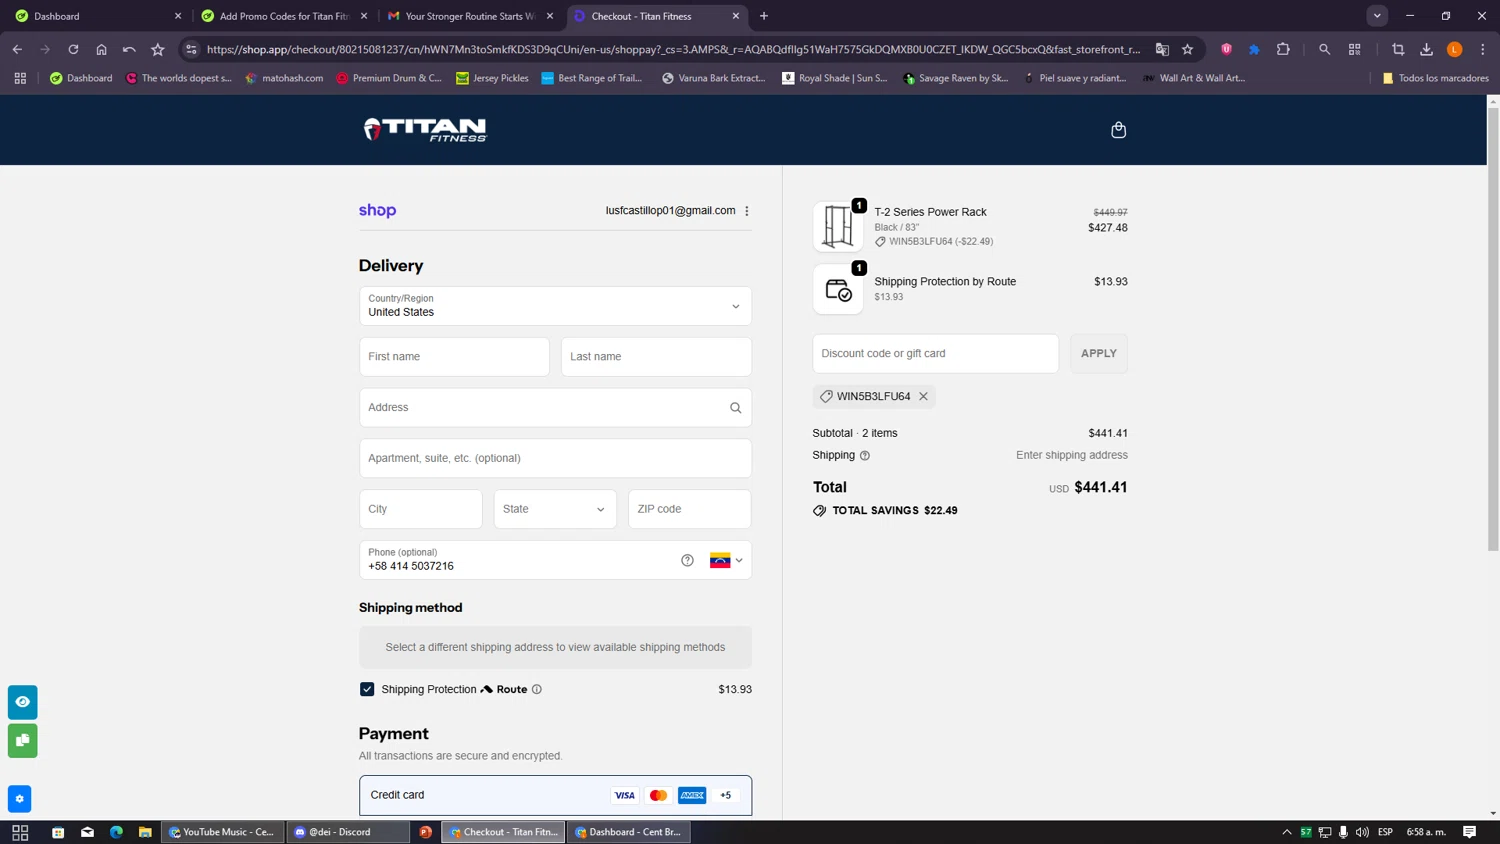Open Dashboard - Cent Browser taskbar window
1500x844 pixels.
pos(629,832)
